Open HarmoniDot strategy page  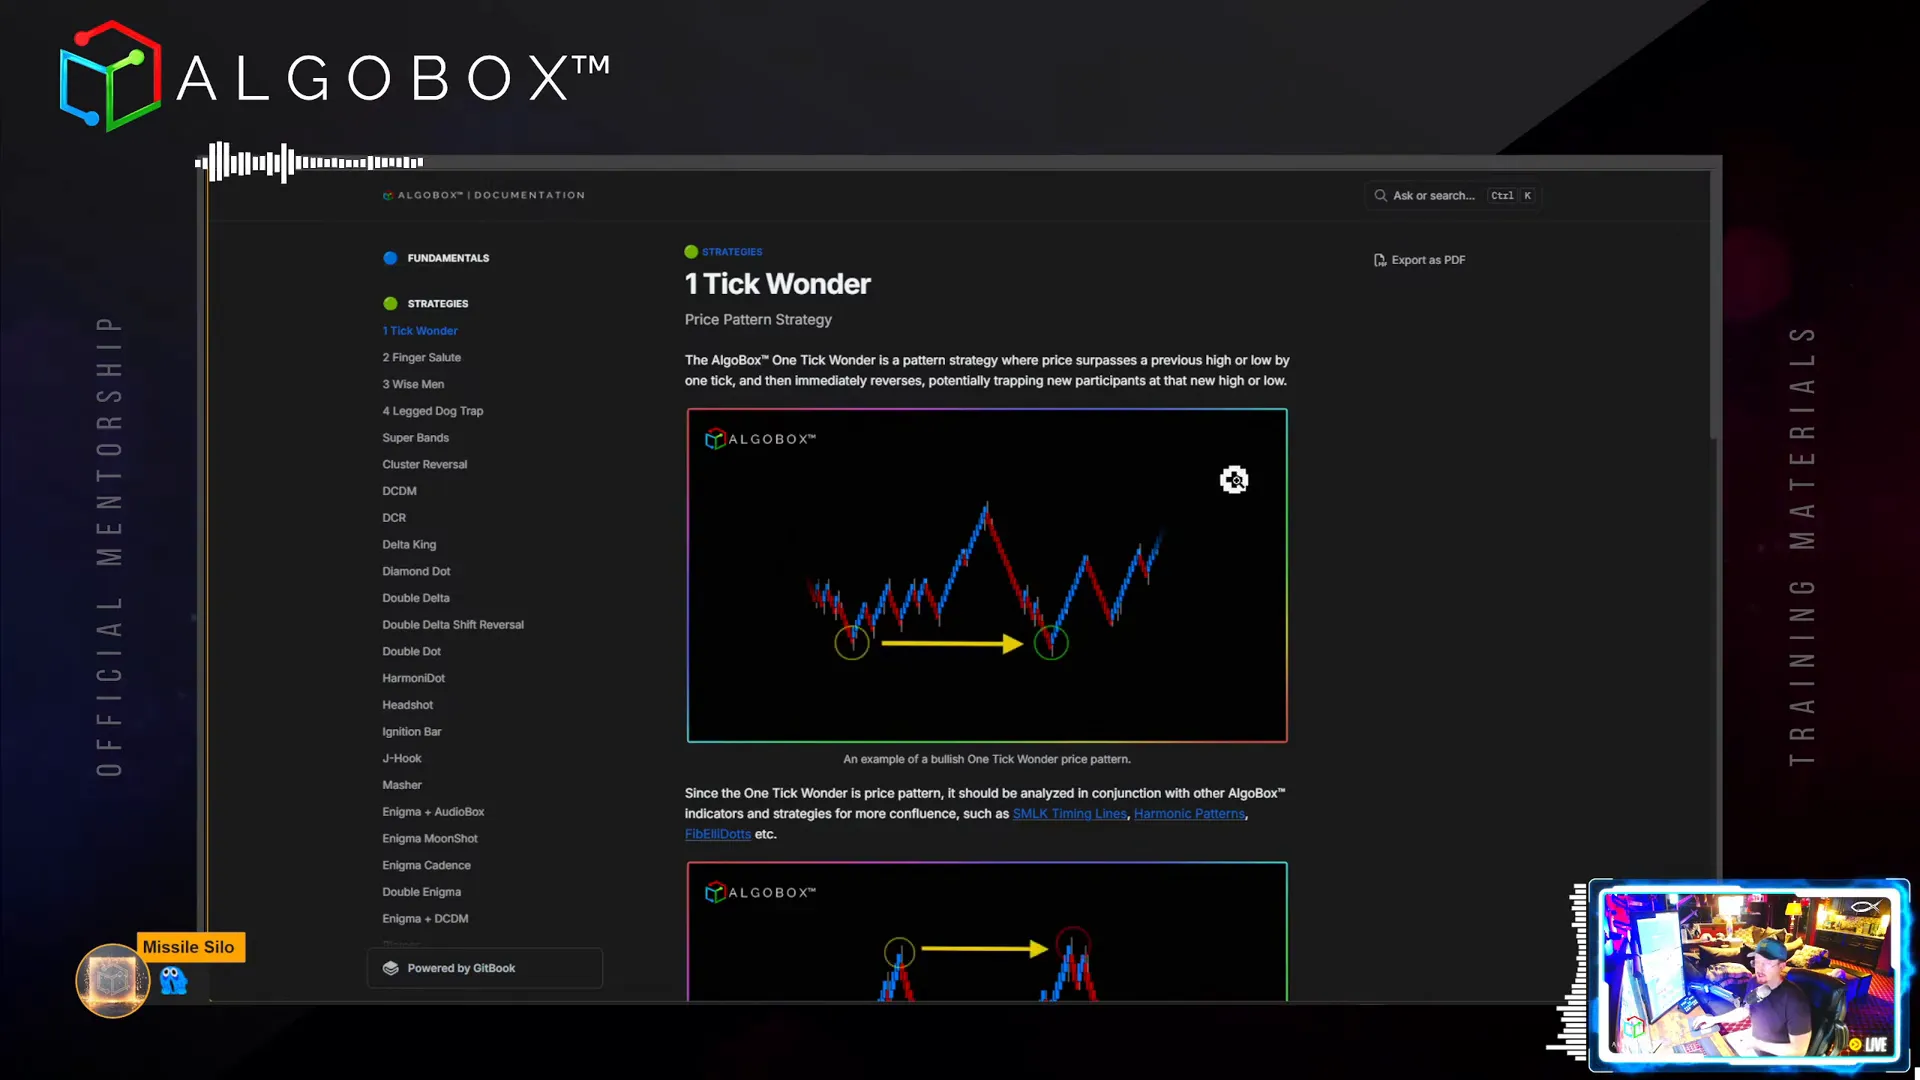point(413,678)
